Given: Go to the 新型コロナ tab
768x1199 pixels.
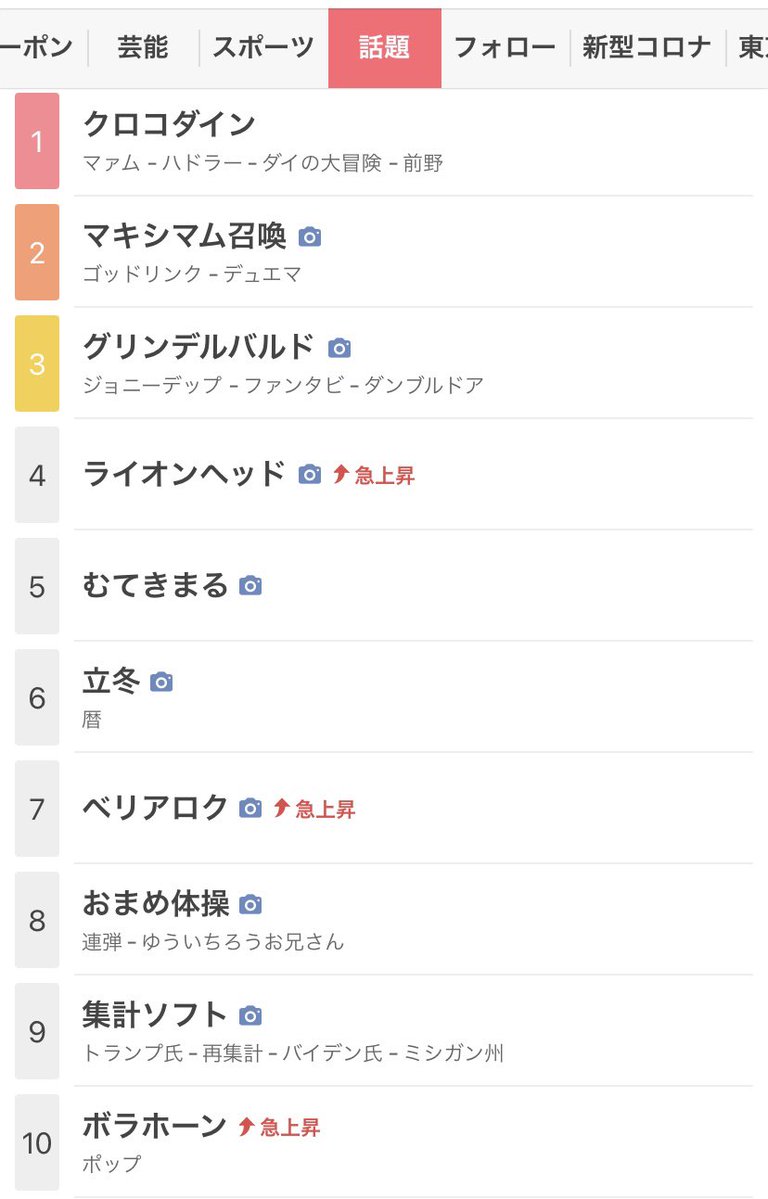Looking at the screenshot, I should point(647,47).
